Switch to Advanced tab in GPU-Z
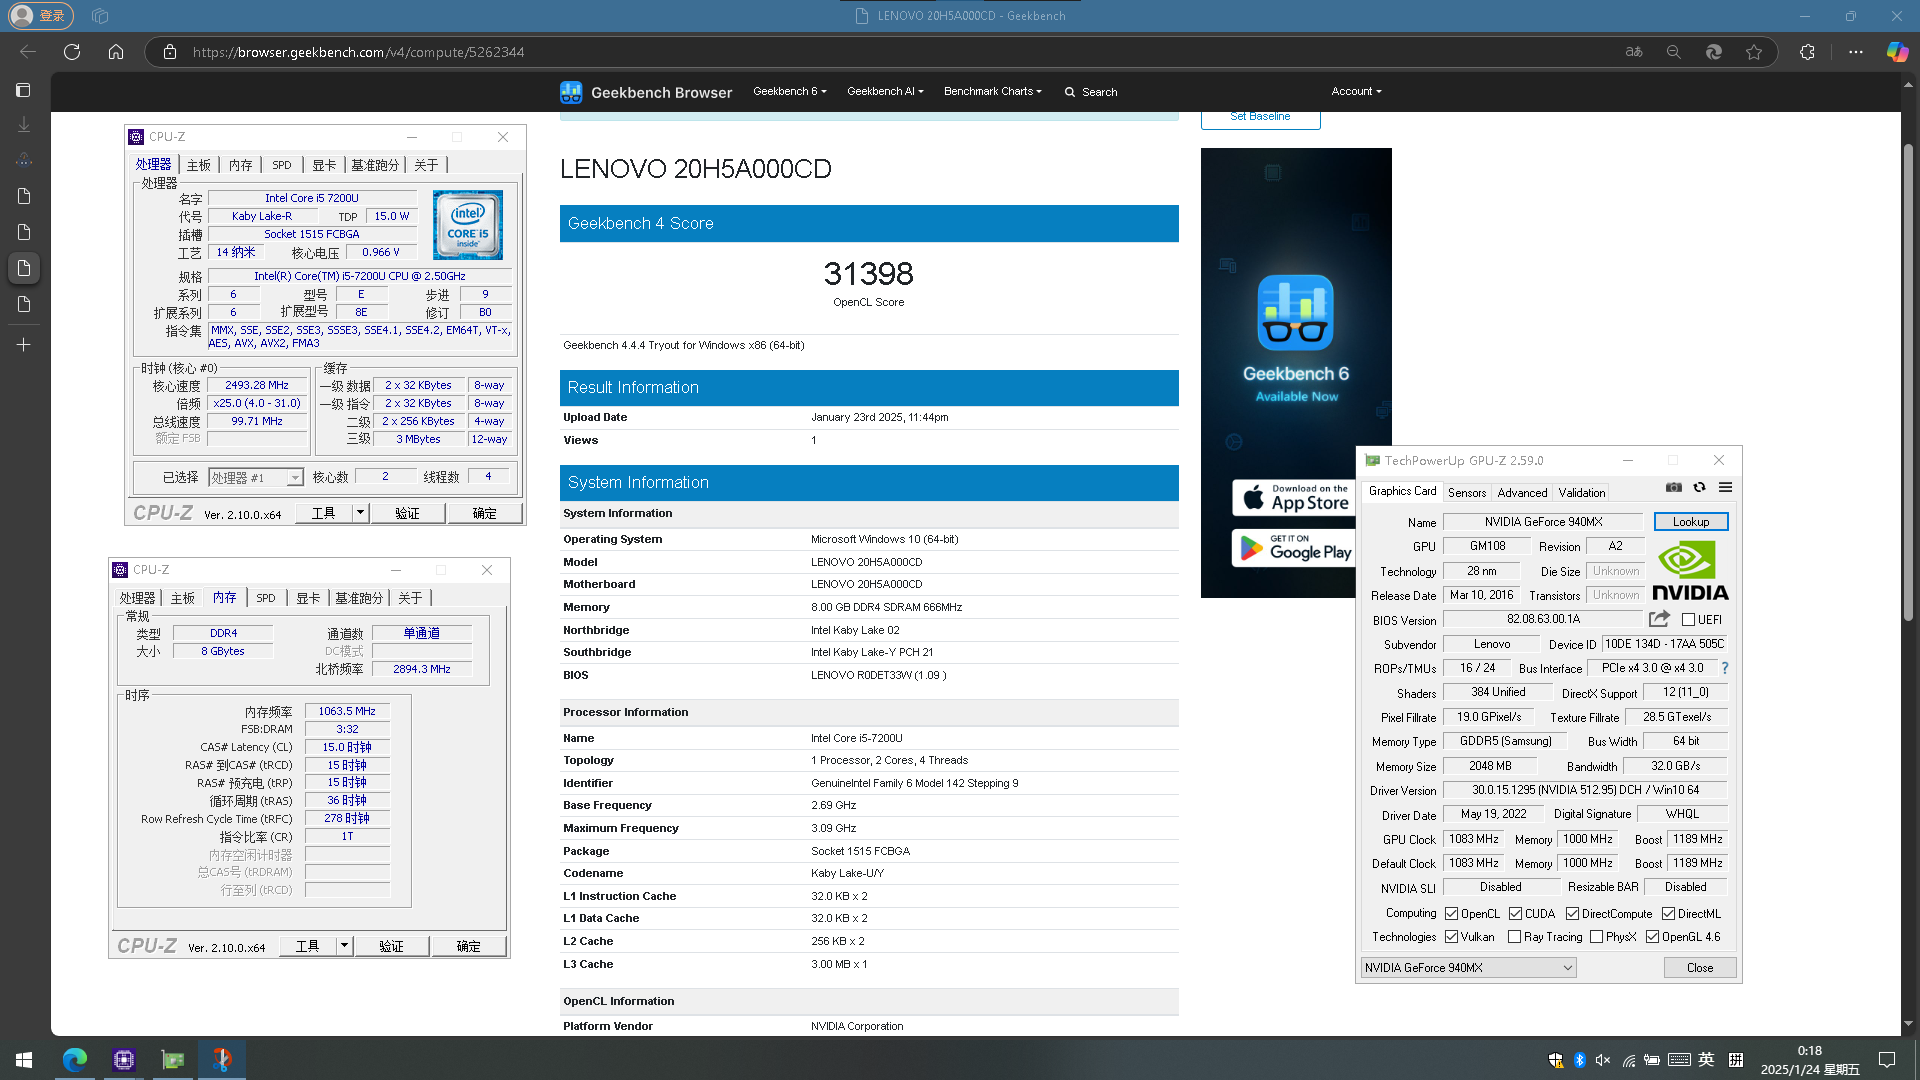The width and height of the screenshot is (1920, 1080). (x=1522, y=492)
